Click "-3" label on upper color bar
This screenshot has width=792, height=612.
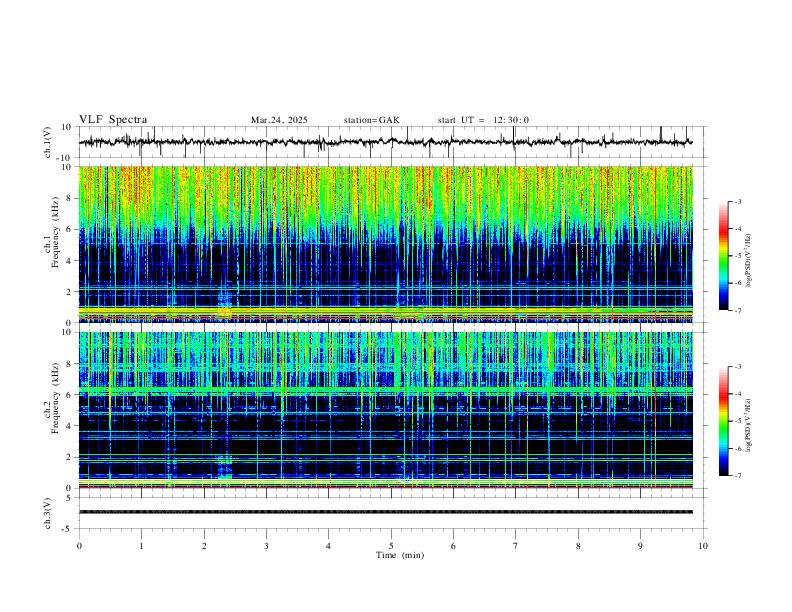[x=738, y=201]
